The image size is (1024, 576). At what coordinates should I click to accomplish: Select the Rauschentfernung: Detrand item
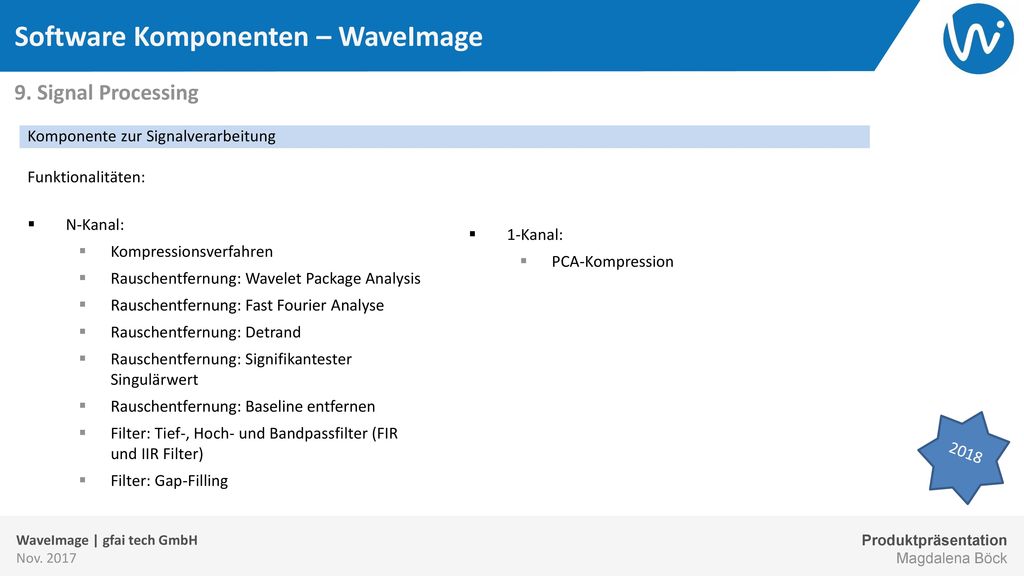(x=206, y=332)
